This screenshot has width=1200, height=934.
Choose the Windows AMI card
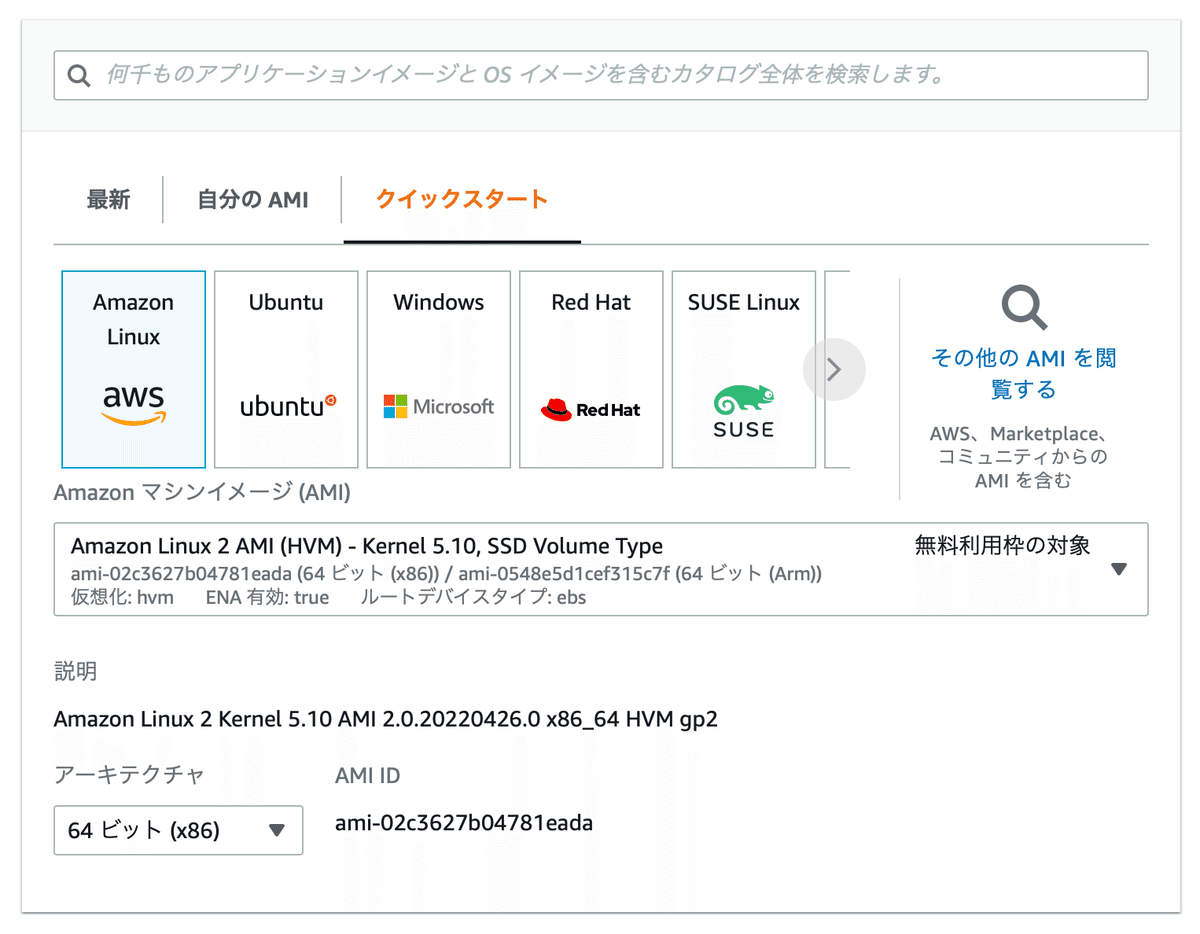[439, 369]
